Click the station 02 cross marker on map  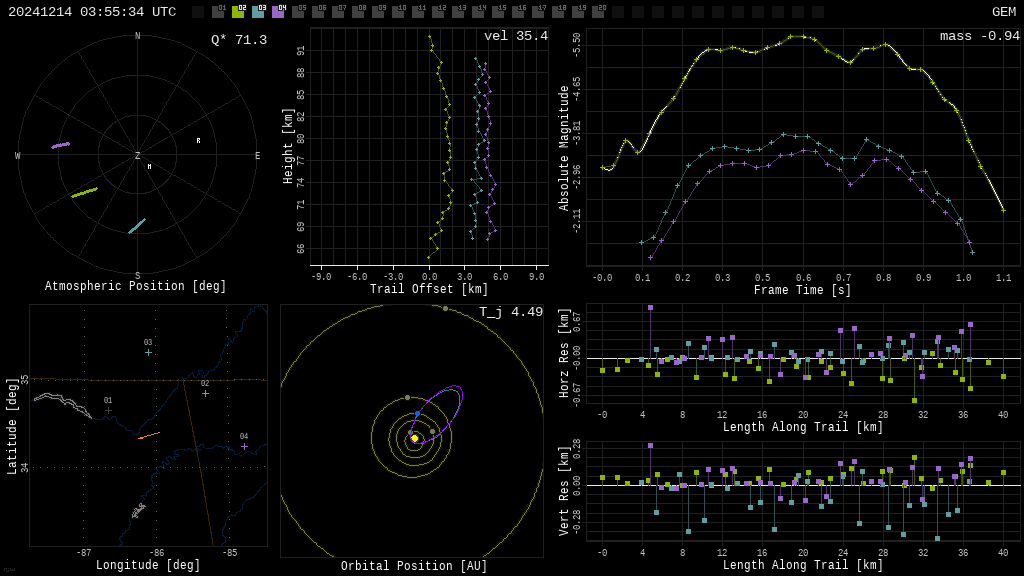205,393
